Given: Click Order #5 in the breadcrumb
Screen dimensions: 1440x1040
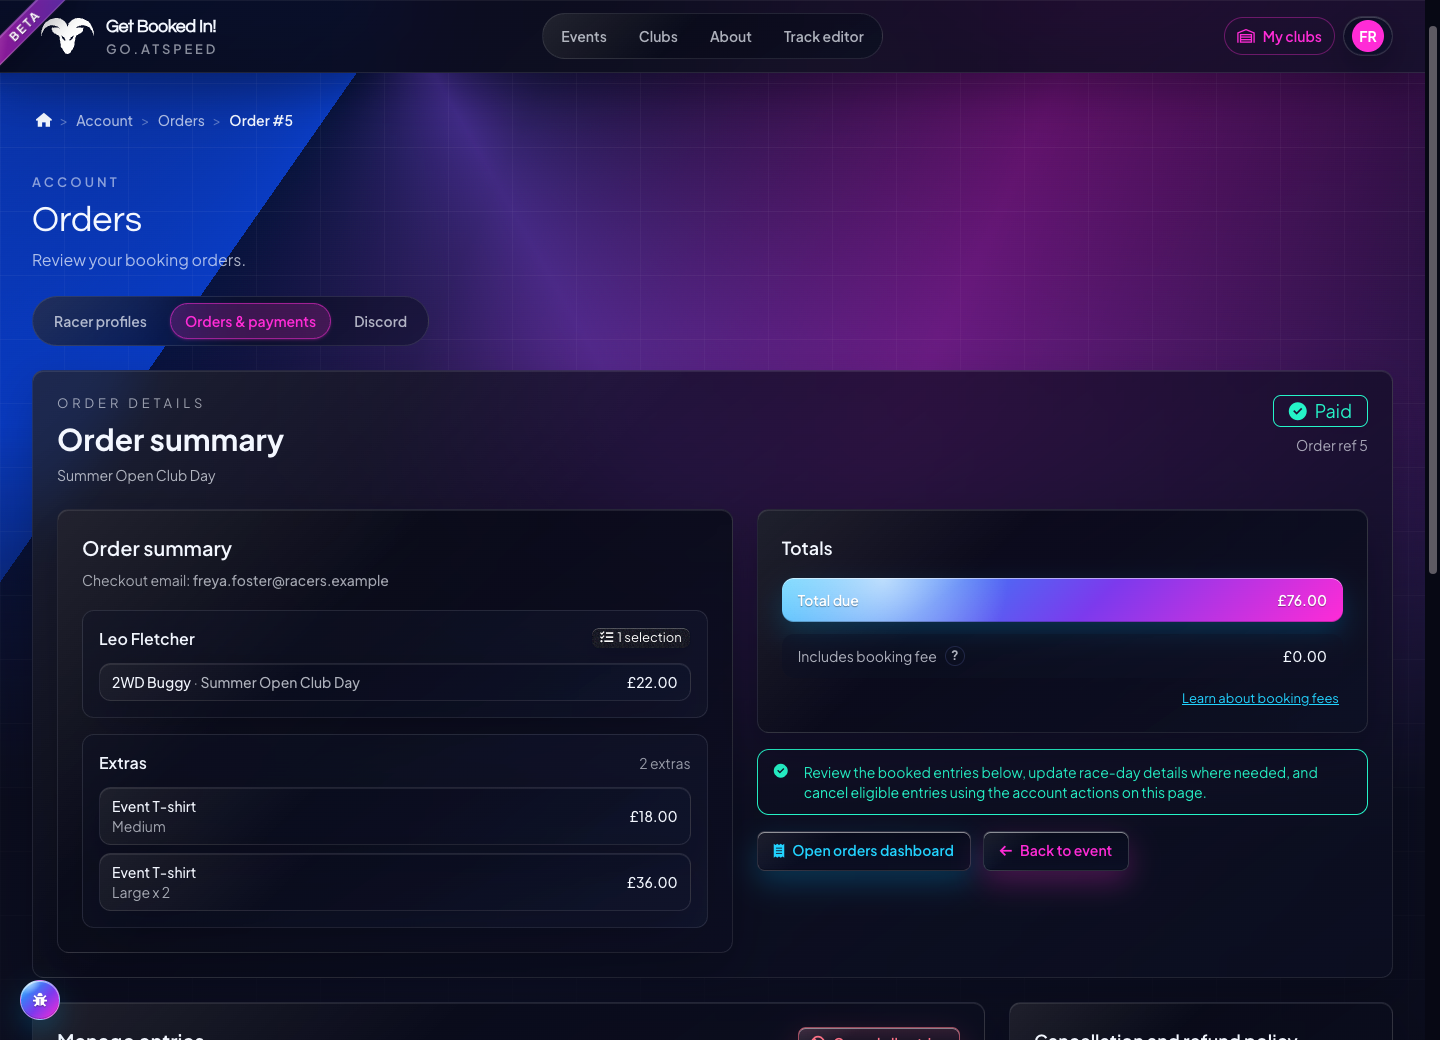Looking at the screenshot, I should pyautogui.click(x=261, y=121).
